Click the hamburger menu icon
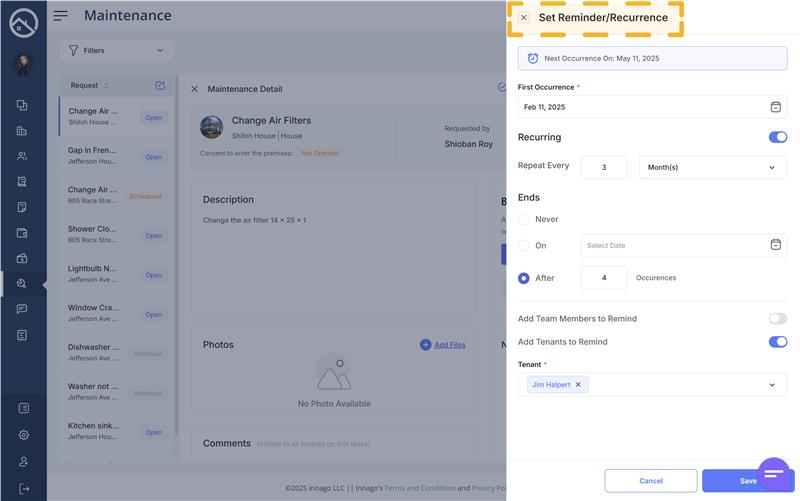 click(61, 16)
